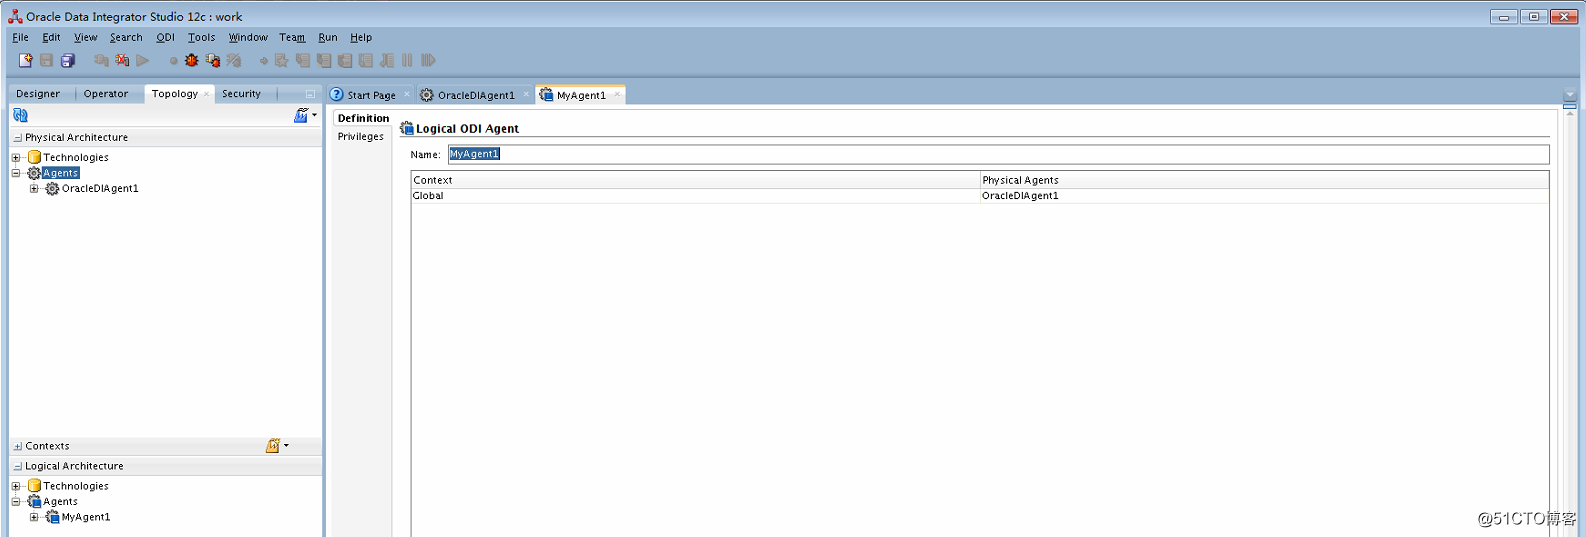The image size is (1586, 537).
Task: Select OracleDIAgent1 in Physical Architecture tree
Action: [100, 188]
